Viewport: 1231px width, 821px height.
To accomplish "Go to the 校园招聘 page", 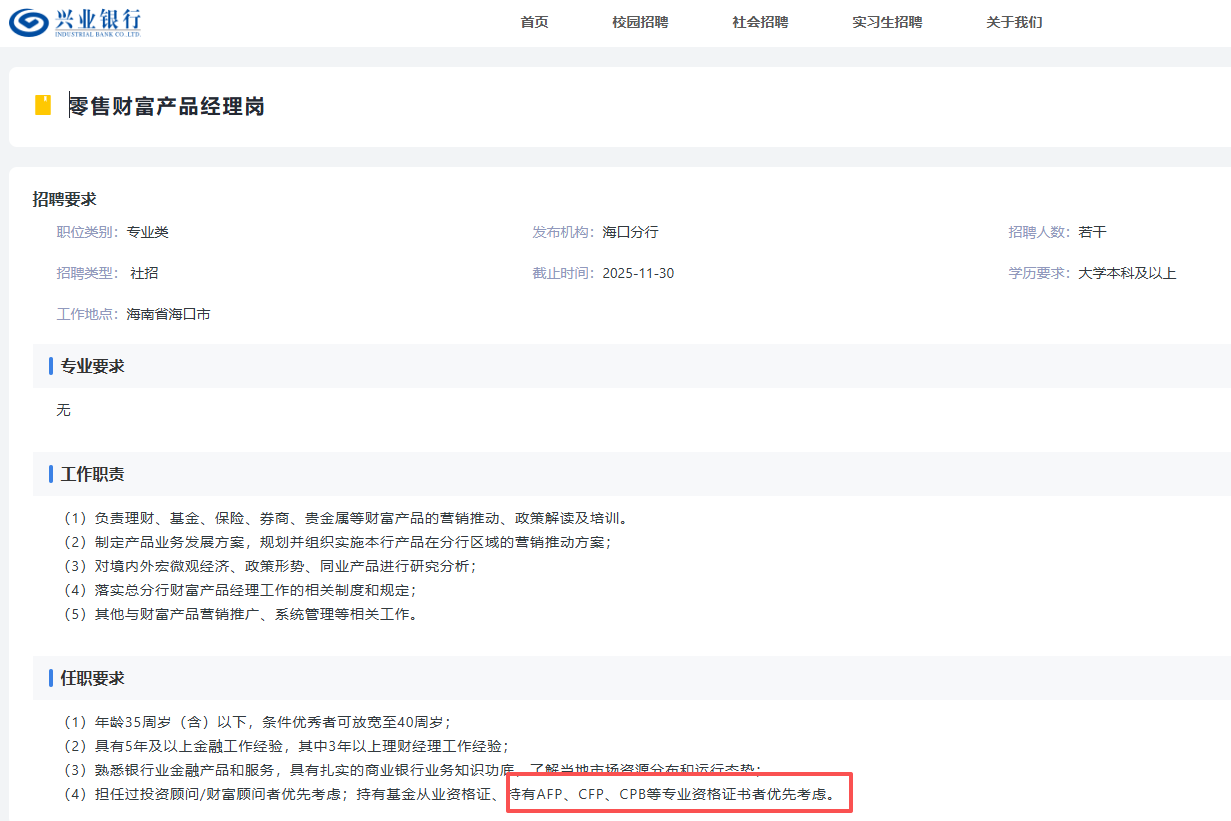I will tap(640, 22).
